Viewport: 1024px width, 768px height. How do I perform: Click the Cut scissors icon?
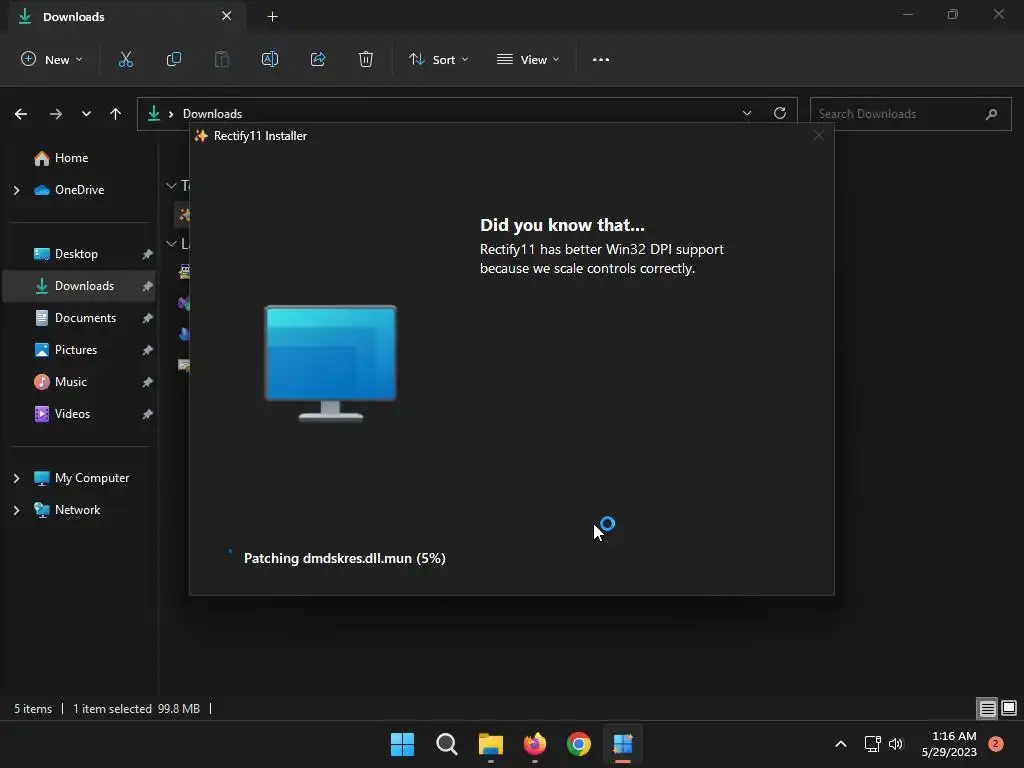pyautogui.click(x=125, y=59)
